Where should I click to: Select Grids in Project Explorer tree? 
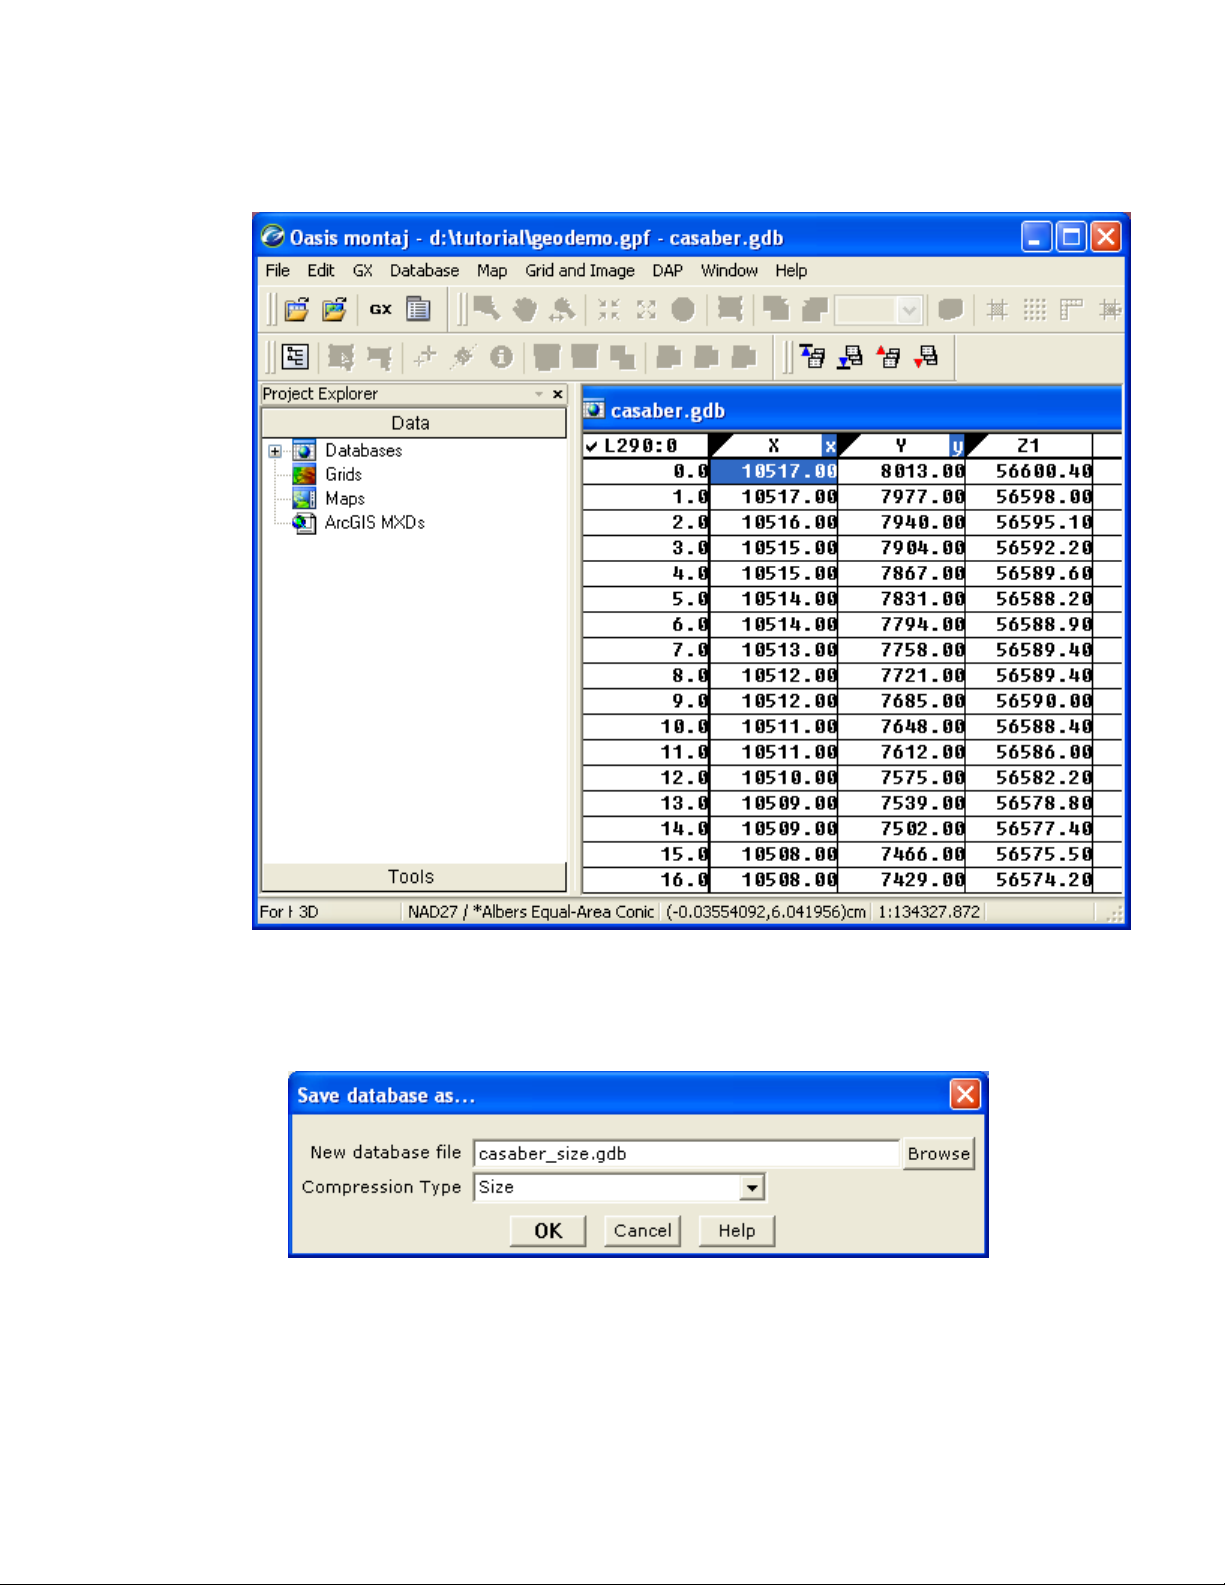point(343,475)
